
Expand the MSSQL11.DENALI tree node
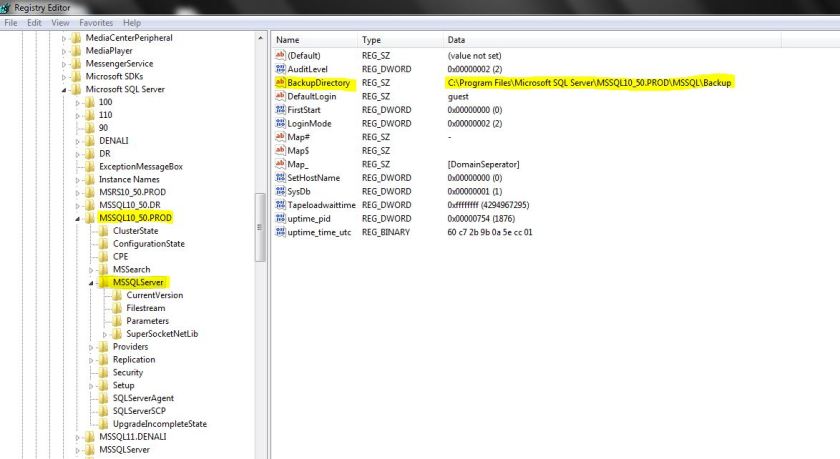point(78,437)
